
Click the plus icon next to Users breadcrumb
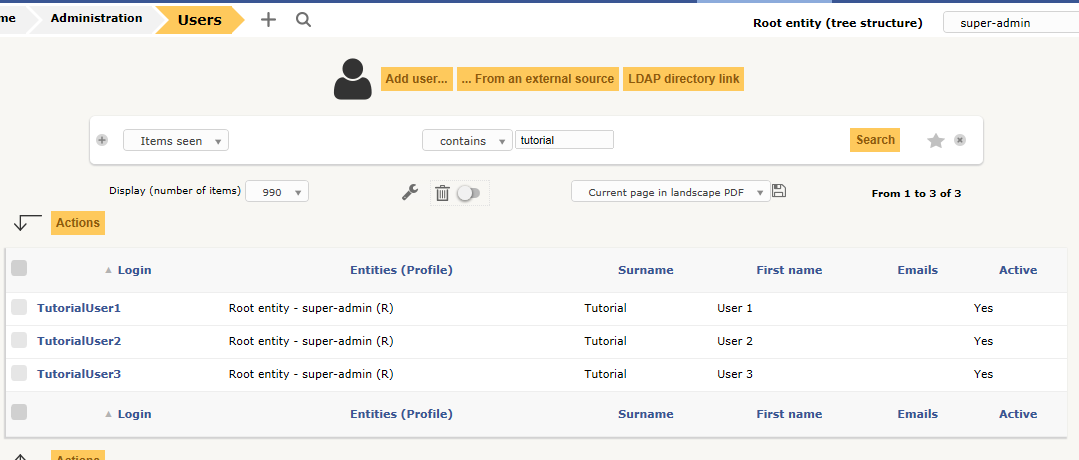pos(268,19)
